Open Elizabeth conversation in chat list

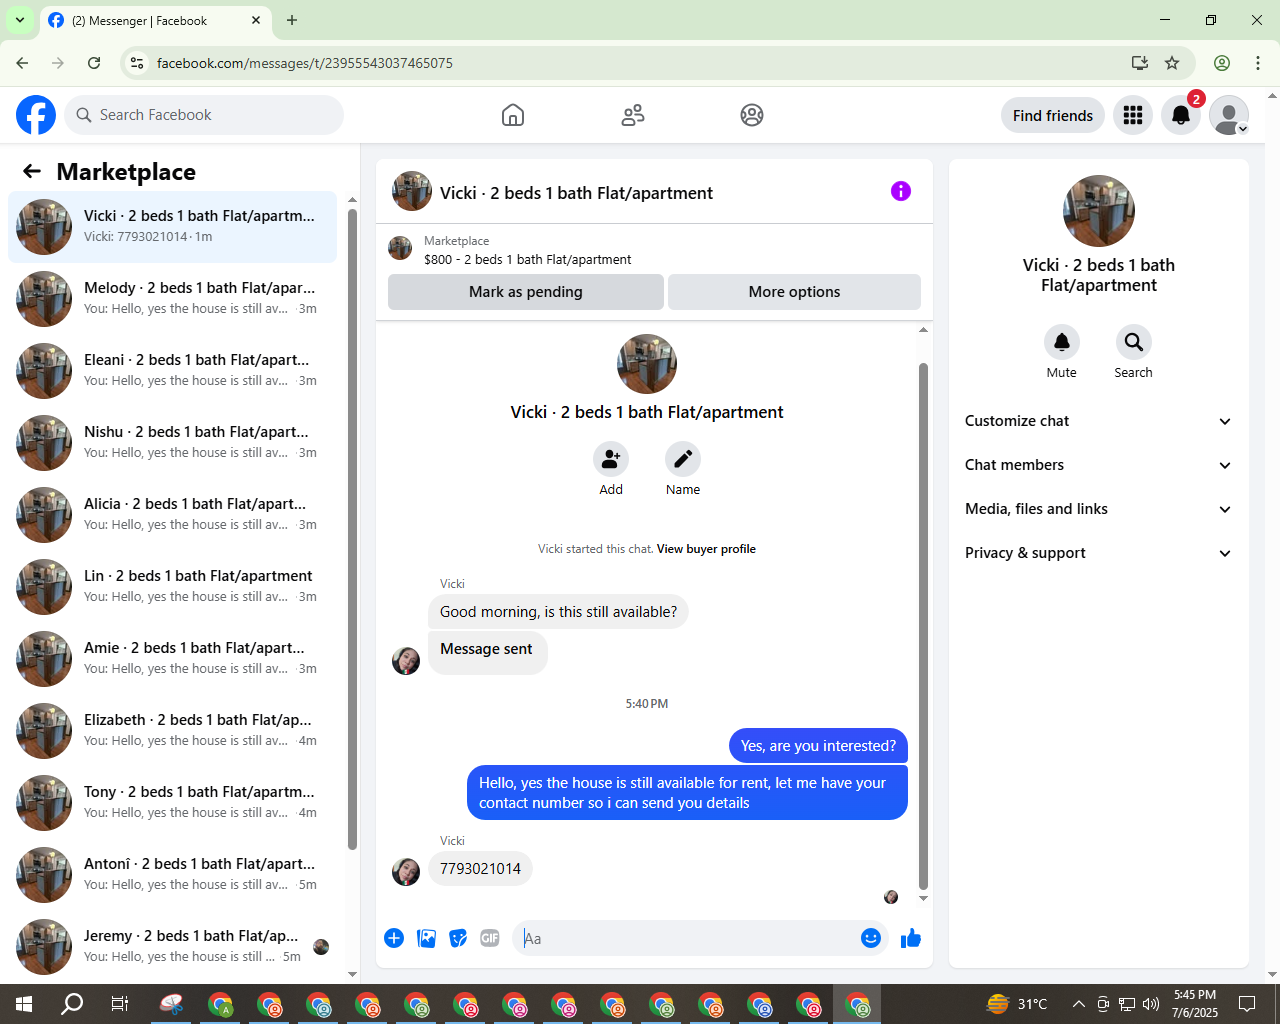[172, 731]
